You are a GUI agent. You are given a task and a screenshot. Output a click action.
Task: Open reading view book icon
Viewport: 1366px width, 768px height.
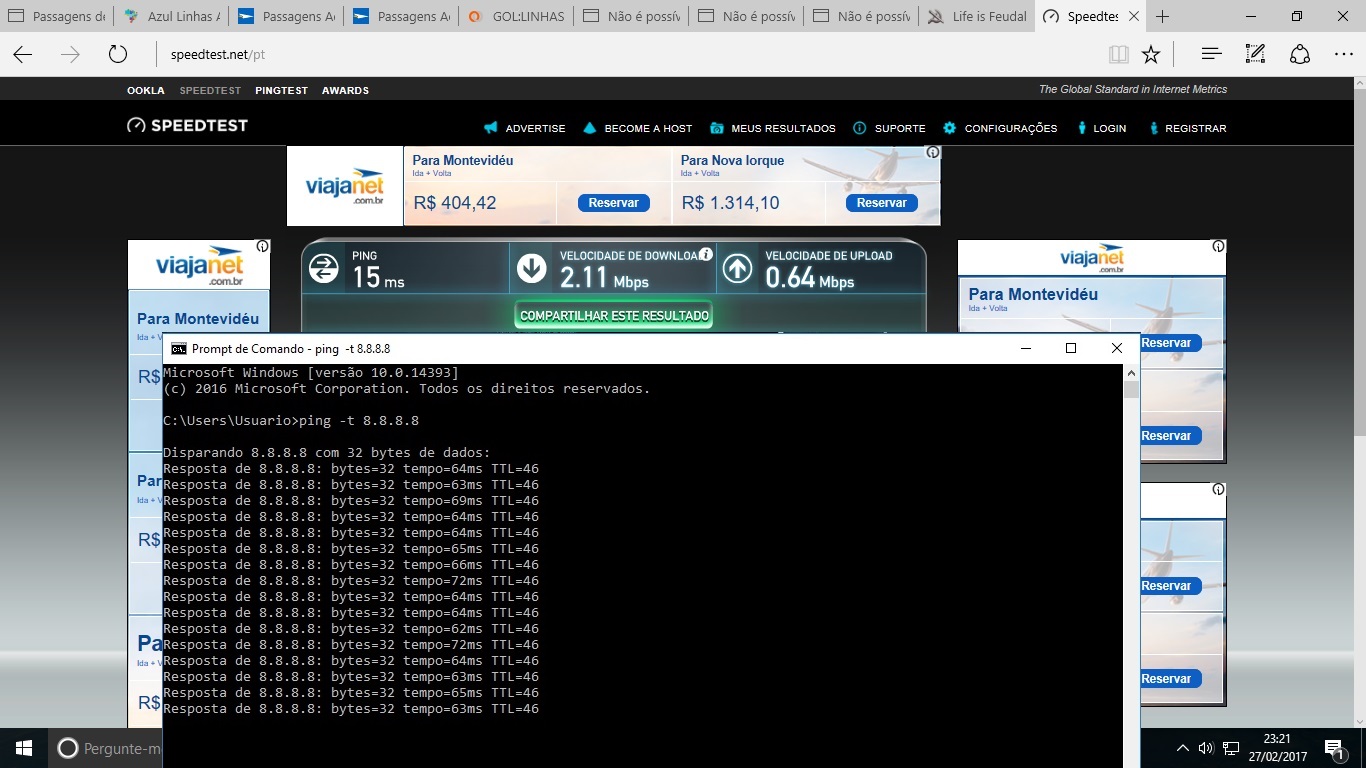coord(1118,55)
